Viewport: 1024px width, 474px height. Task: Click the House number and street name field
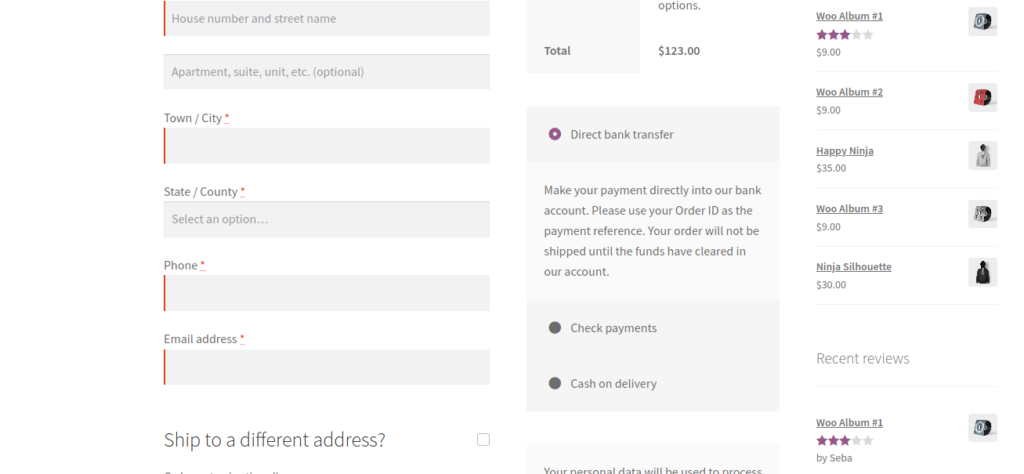[x=327, y=18]
